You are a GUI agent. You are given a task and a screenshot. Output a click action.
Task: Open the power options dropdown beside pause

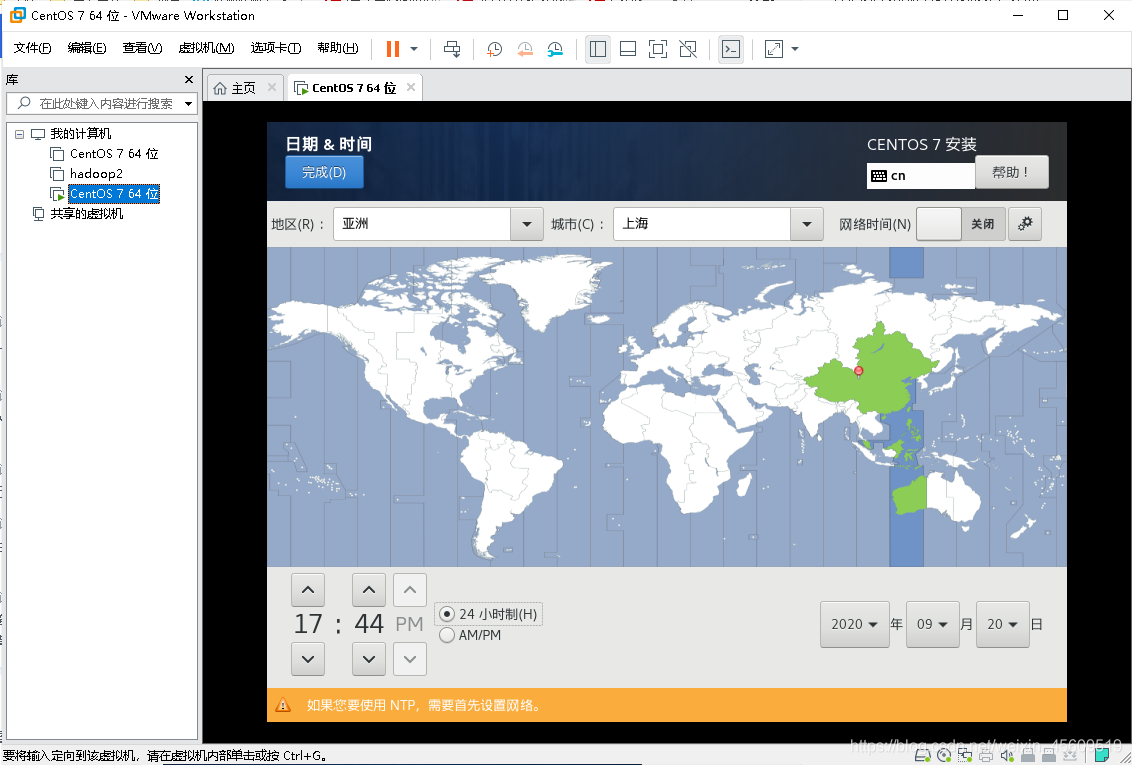[x=414, y=49]
